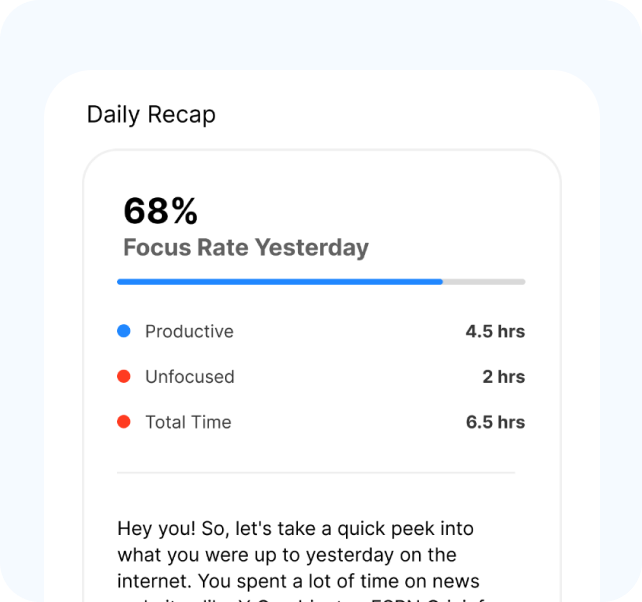Select the Unfocused row label
Screen dimensions: 642x602
(190, 377)
